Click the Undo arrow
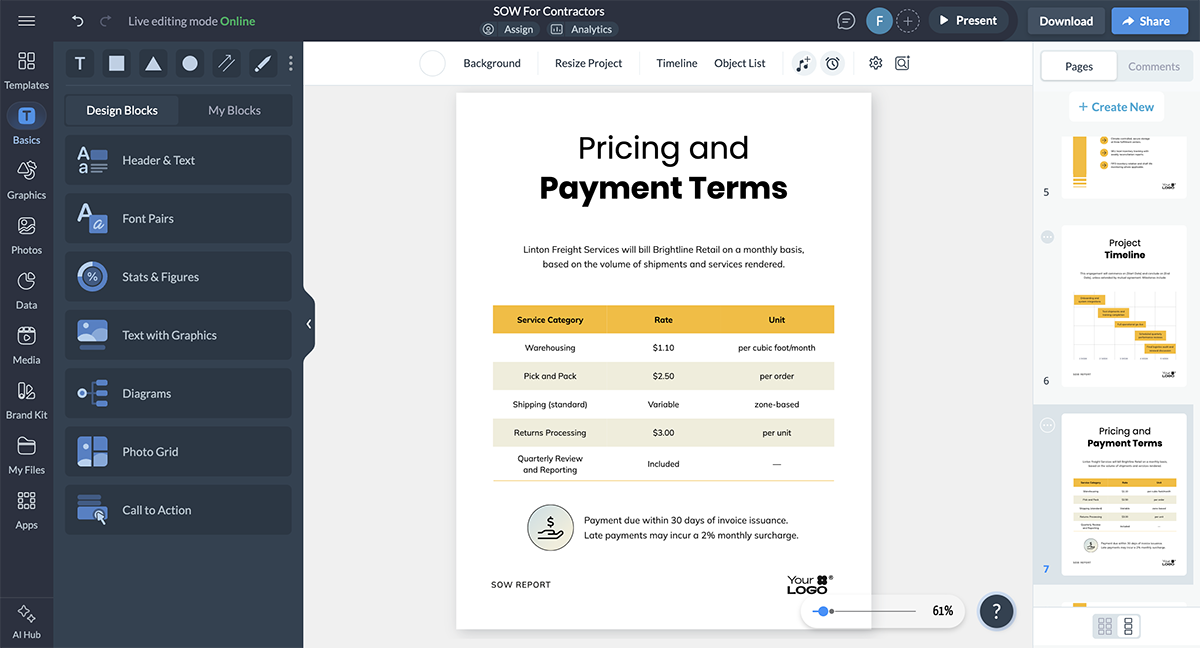 click(77, 19)
